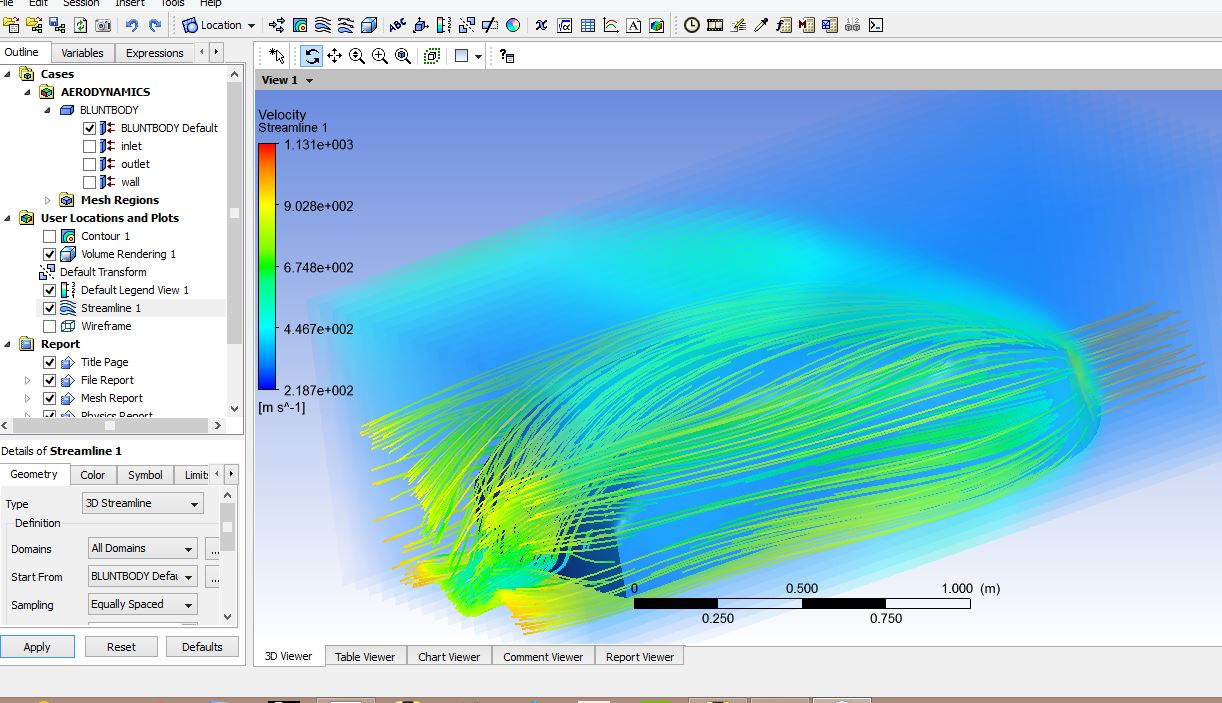This screenshot has height=703, width=1222.
Task: Switch to the Expressions tab
Action: [154, 53]
